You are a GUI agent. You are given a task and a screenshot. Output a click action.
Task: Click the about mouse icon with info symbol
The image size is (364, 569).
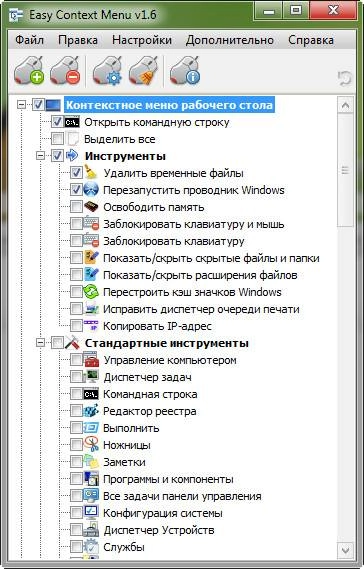(x=185, y=71)
